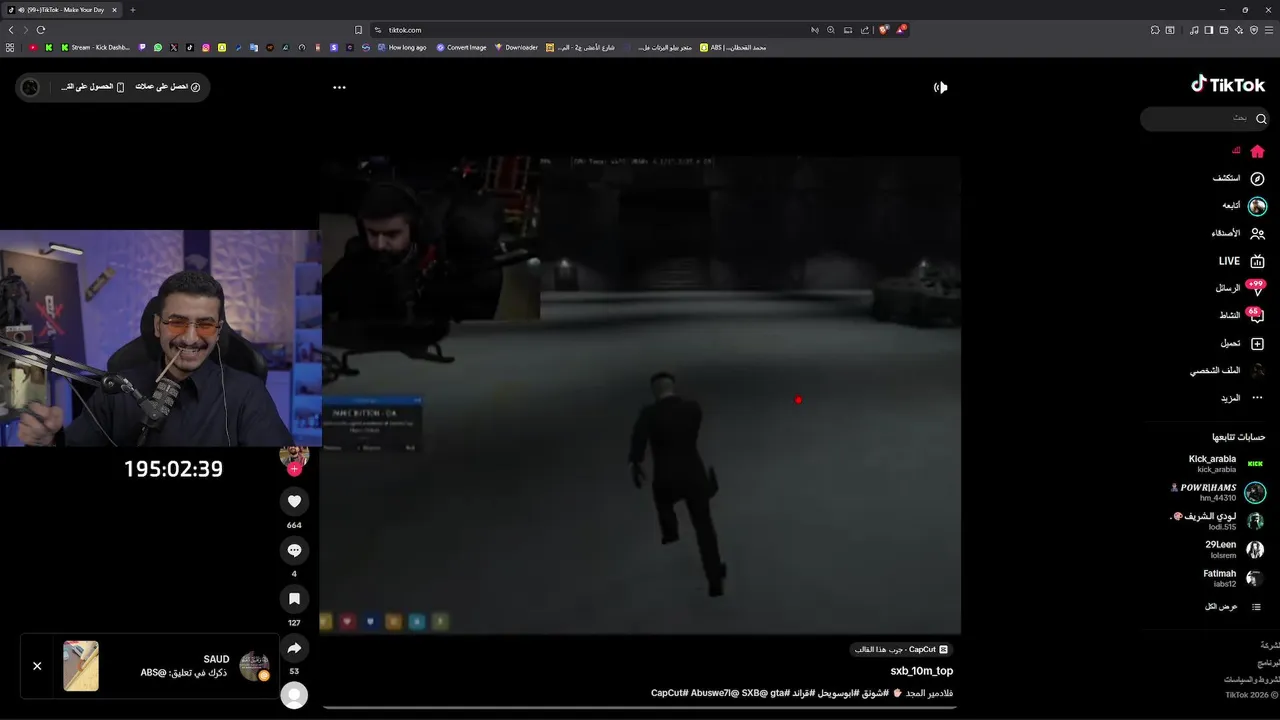The width and height of the screenshot is (1280, 720).
Task: Click CapCut try this template tag
Action: (x=900, y=650)
